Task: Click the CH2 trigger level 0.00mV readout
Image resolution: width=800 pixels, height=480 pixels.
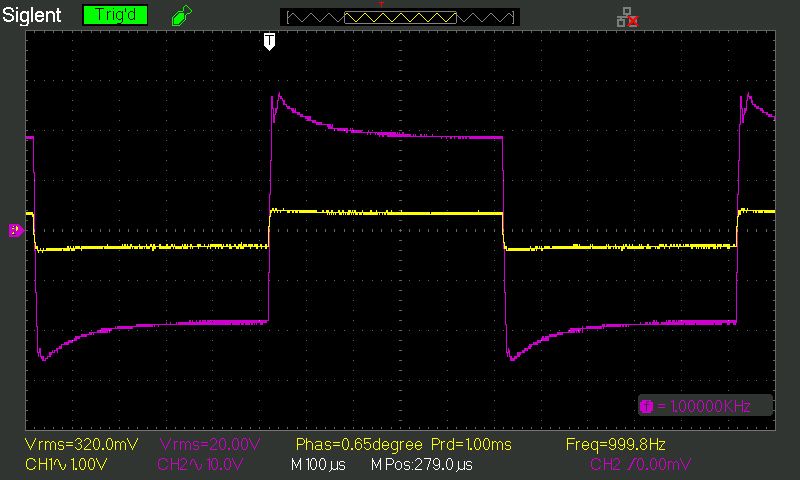Action: coord(640,465)
